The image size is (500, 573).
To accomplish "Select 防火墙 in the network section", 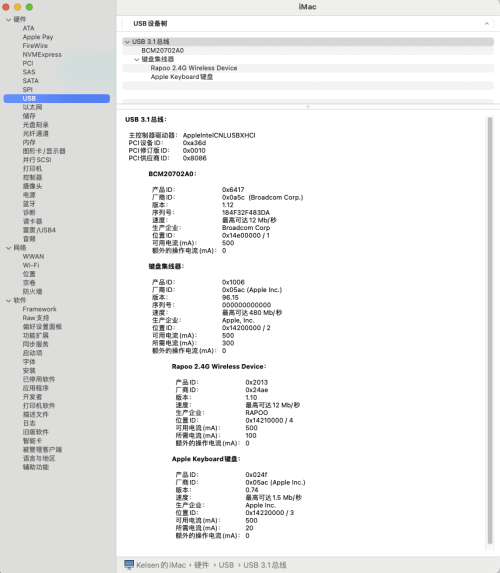I will coord(32,292).
